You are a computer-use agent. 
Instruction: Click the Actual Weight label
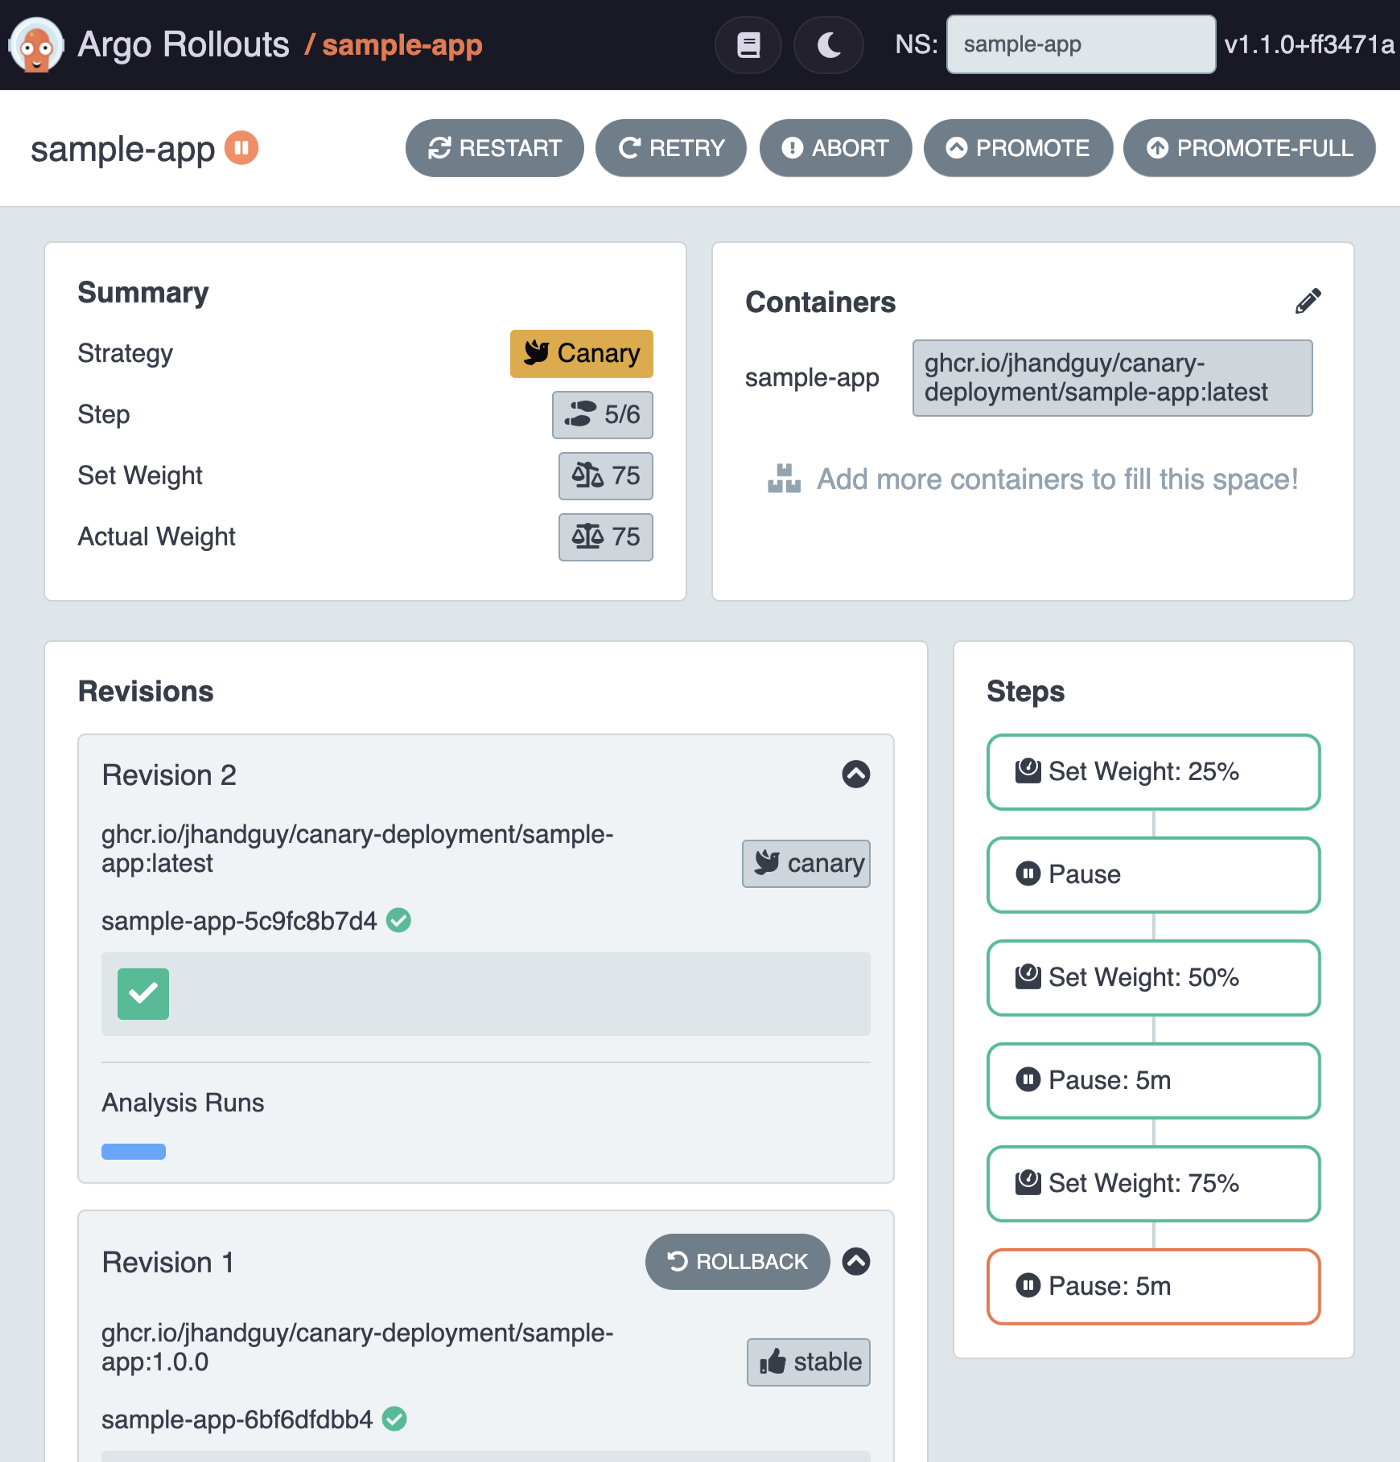[157, 537]
